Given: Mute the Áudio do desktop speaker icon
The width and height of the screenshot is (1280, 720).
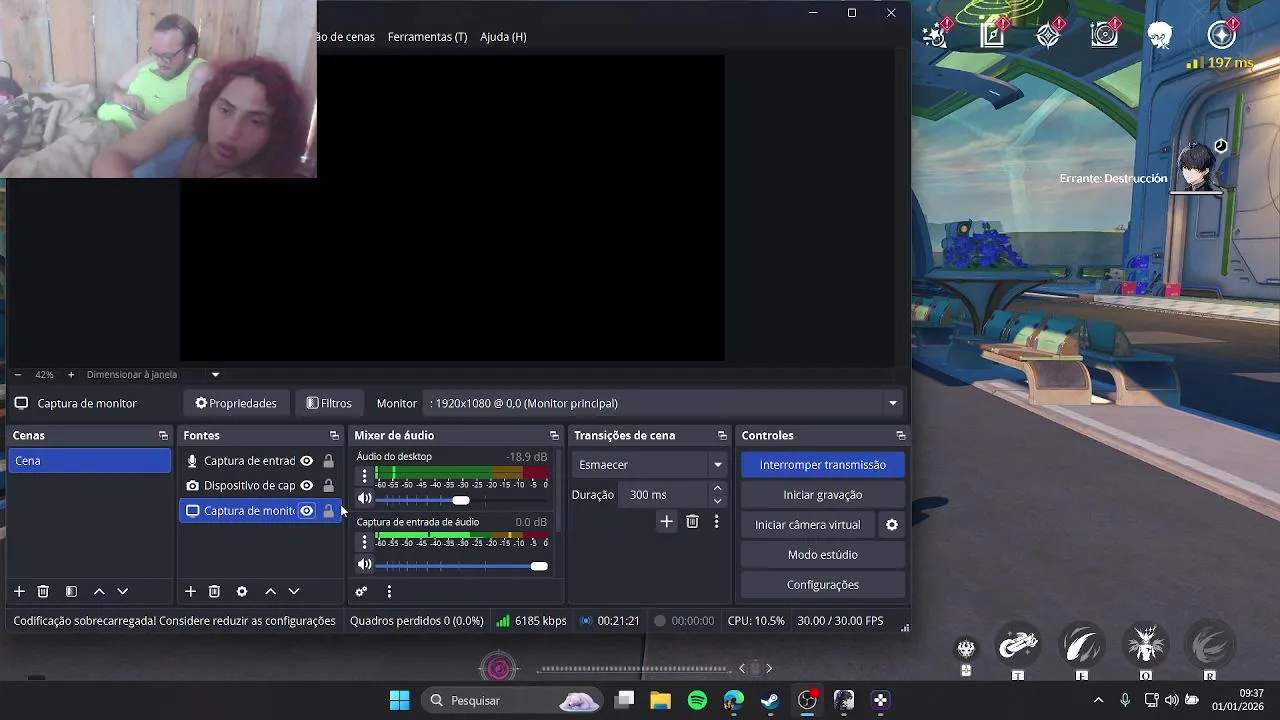Looking at the screenshot, I should pyautogui.click(x=365, y=499).
